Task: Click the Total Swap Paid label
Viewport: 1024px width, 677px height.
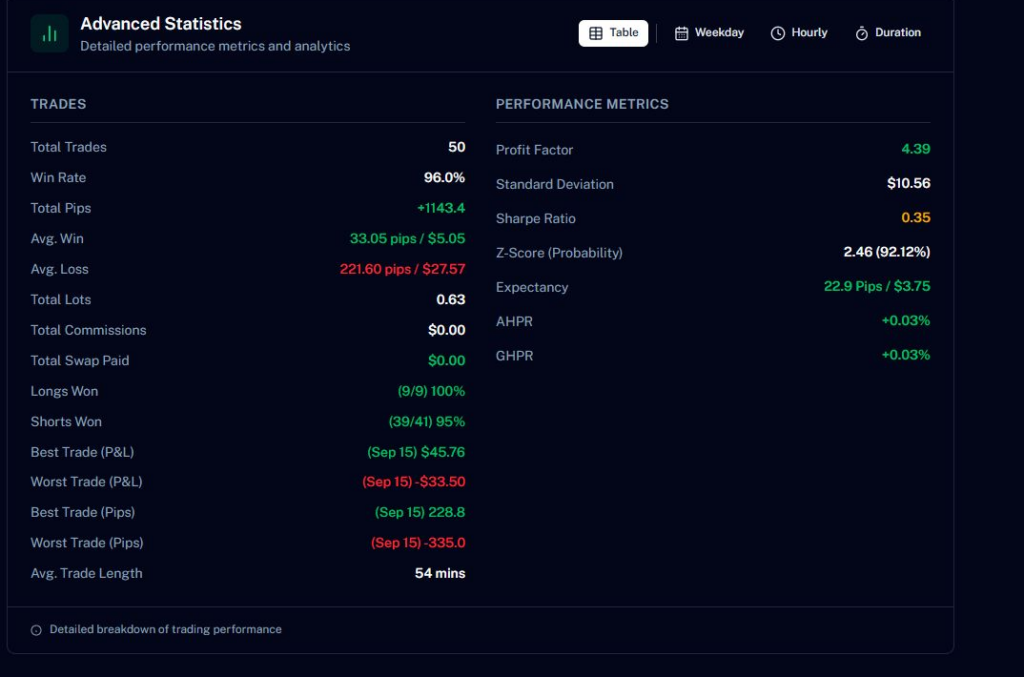Action: coord(80,361)
